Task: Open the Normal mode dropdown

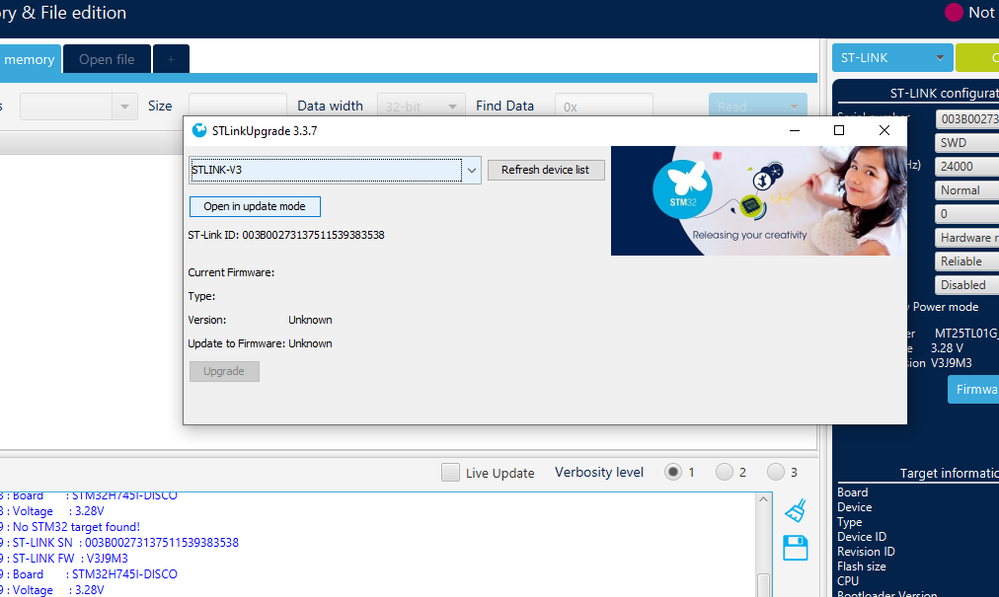Action: click(967, 190)
